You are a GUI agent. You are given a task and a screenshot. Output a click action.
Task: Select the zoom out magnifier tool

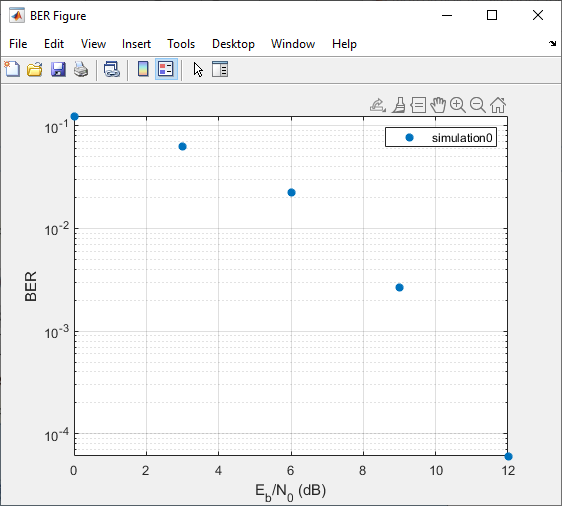(x=478, y=105)
